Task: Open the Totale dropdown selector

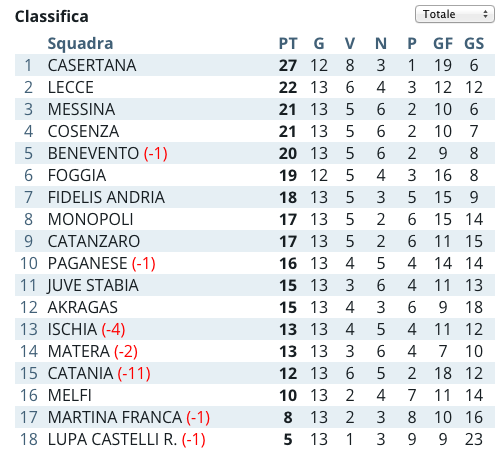Action: 455,14
